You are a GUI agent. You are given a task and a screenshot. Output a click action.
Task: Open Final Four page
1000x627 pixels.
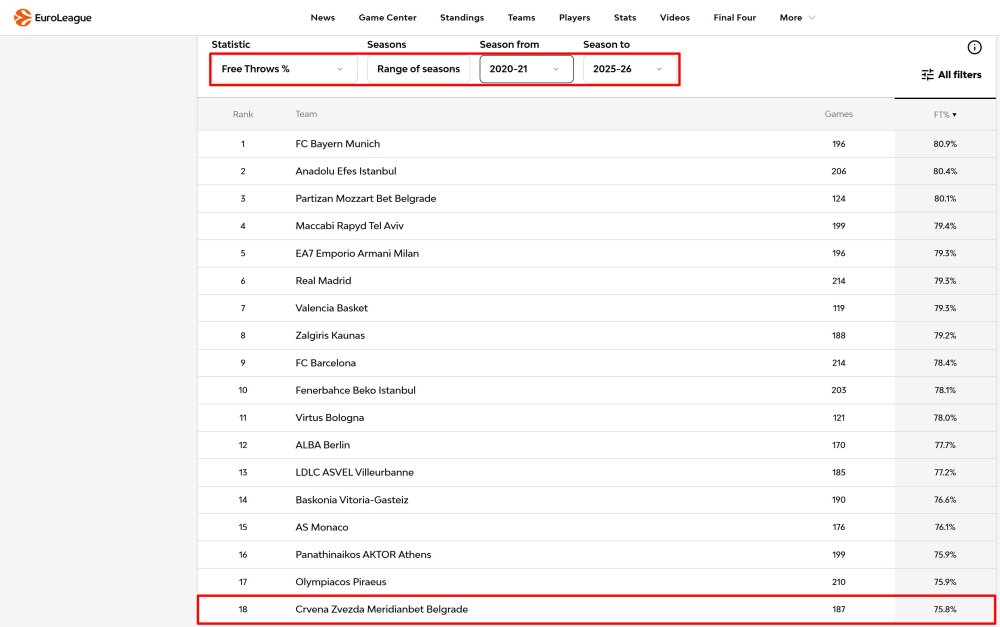tap(735, 17)
